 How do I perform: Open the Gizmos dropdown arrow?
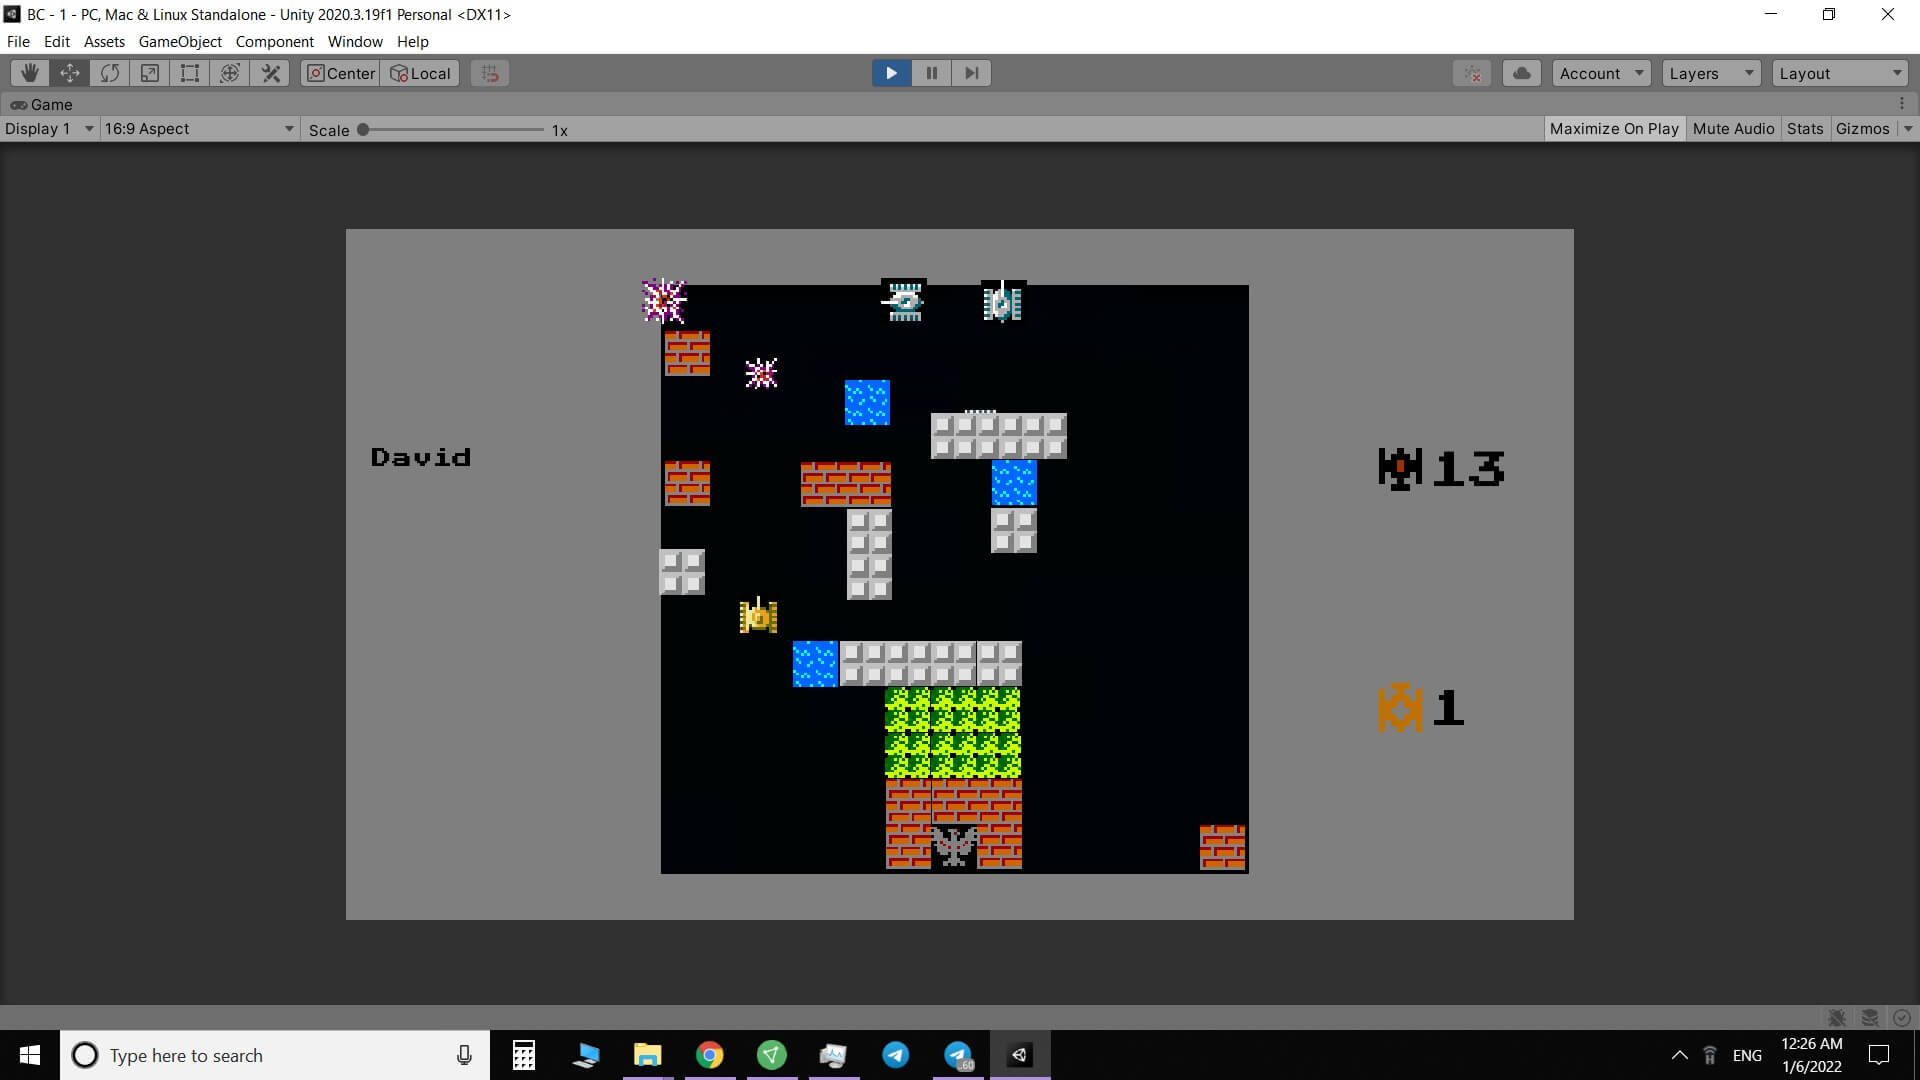coord(1907,128)
